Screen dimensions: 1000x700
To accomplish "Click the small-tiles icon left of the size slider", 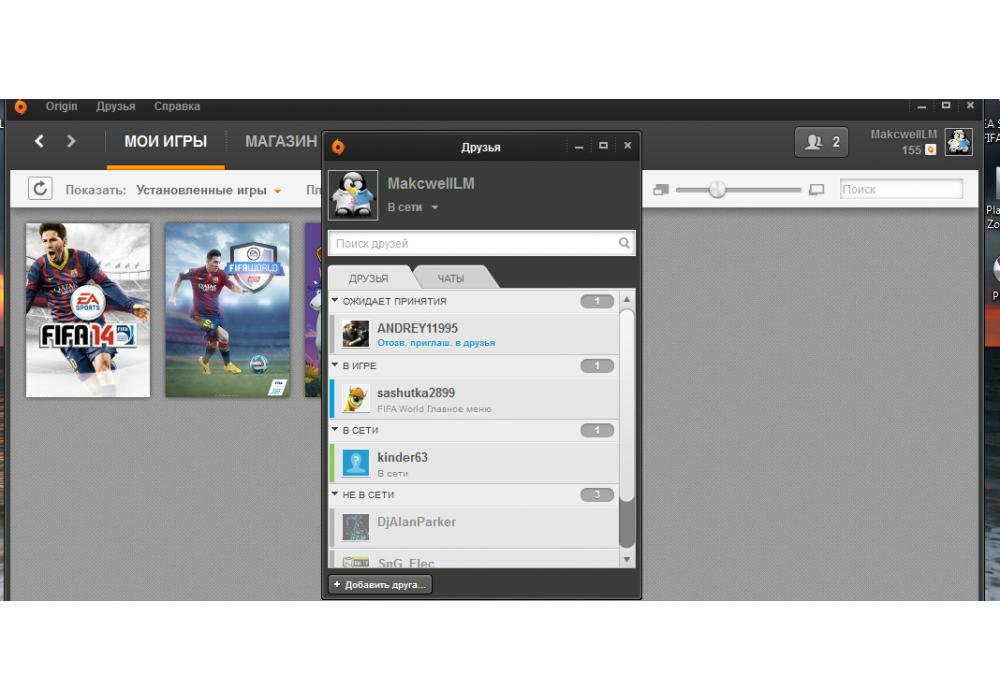I will [x=660, y=190].
